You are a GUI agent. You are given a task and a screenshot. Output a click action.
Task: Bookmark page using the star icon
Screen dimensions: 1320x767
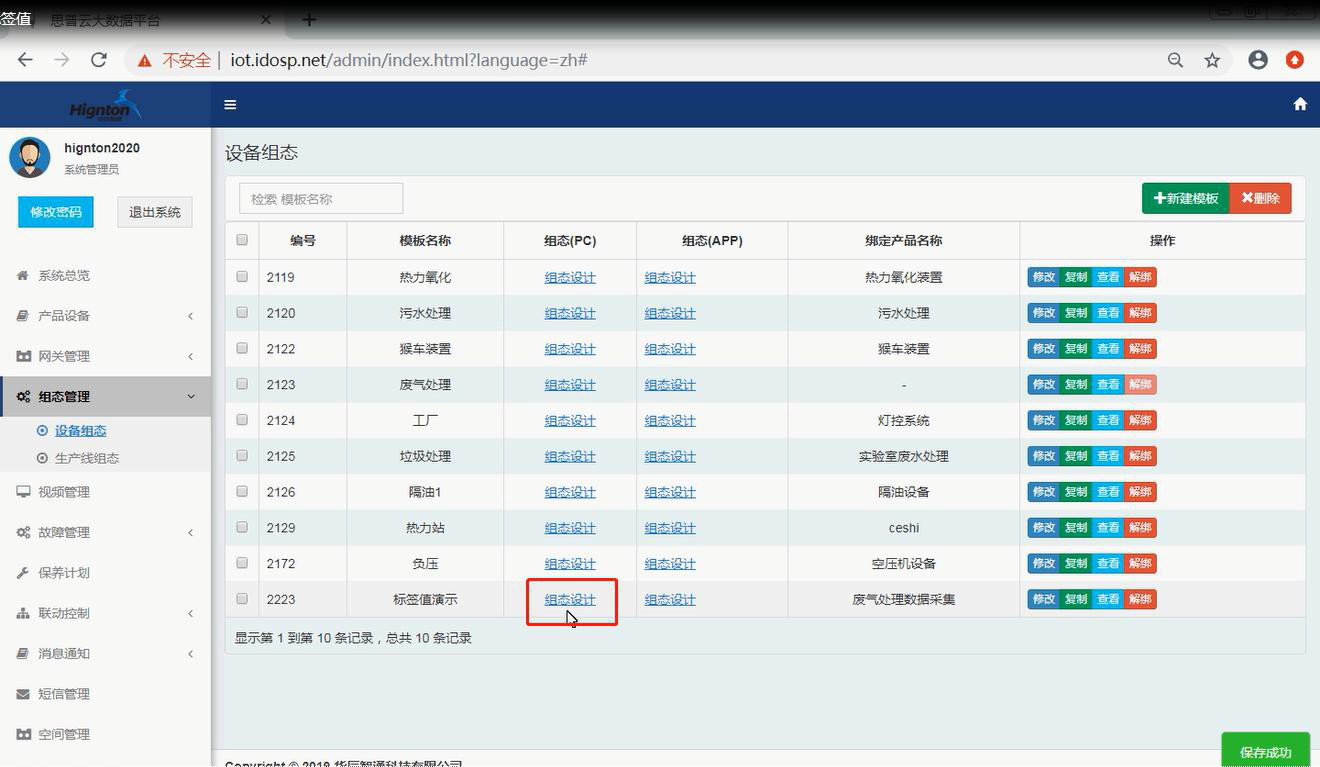point(1212,60)
